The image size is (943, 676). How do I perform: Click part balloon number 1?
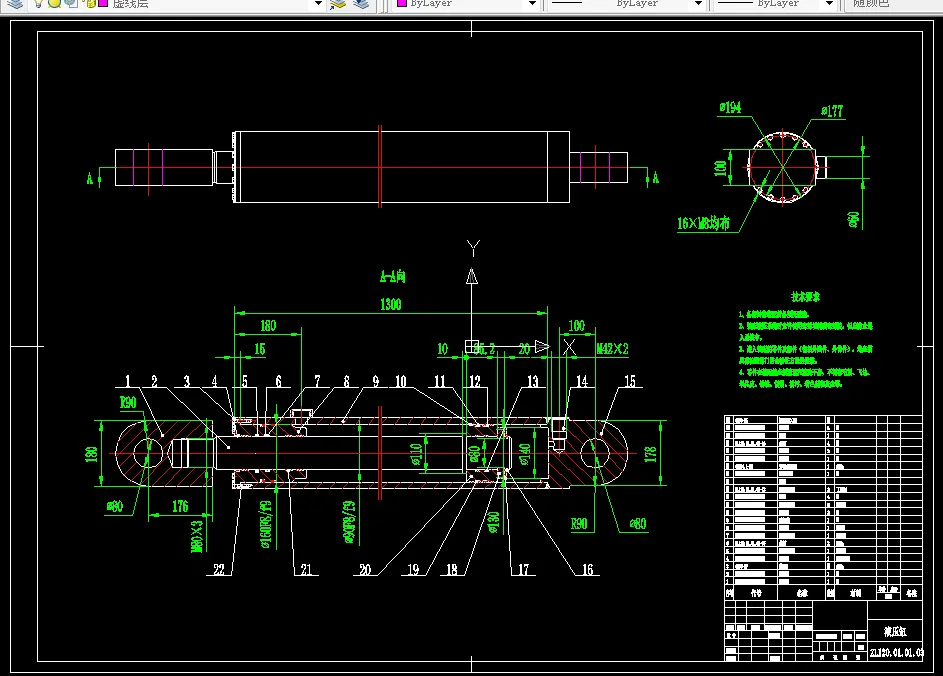coord(127,381)
